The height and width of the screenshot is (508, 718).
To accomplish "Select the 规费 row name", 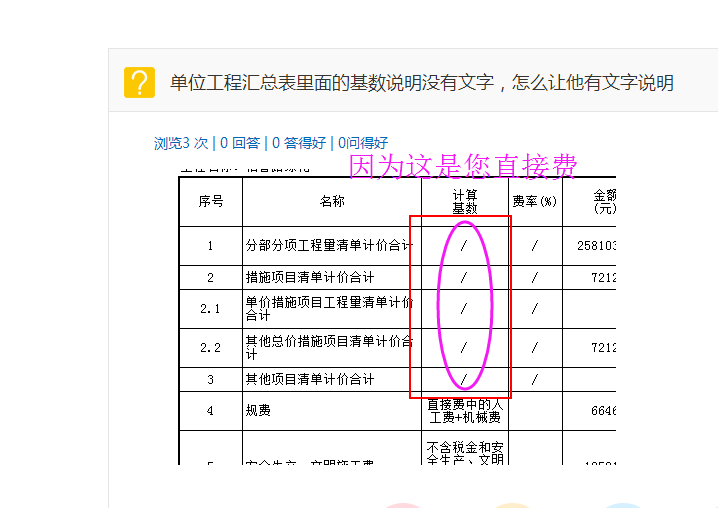I will click(x=258, y=410).
